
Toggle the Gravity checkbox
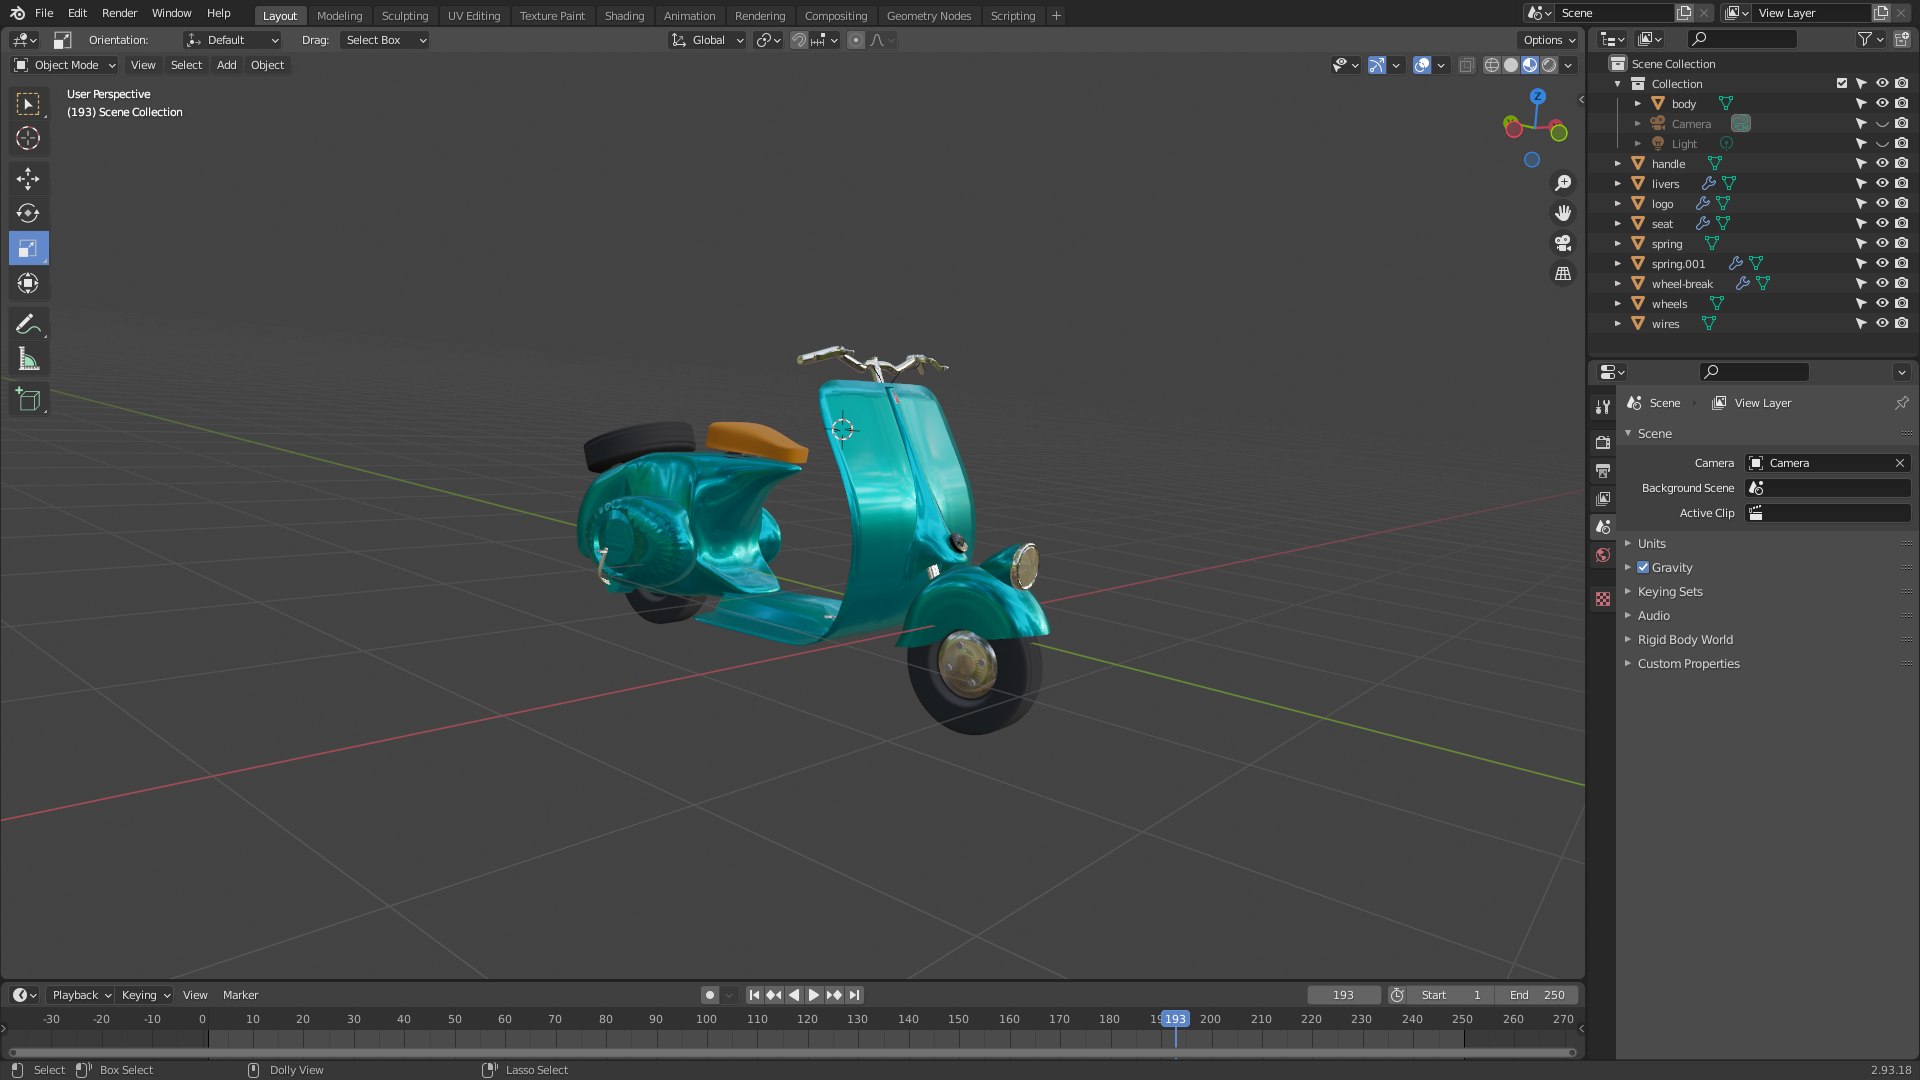(x=1643, y=567)
